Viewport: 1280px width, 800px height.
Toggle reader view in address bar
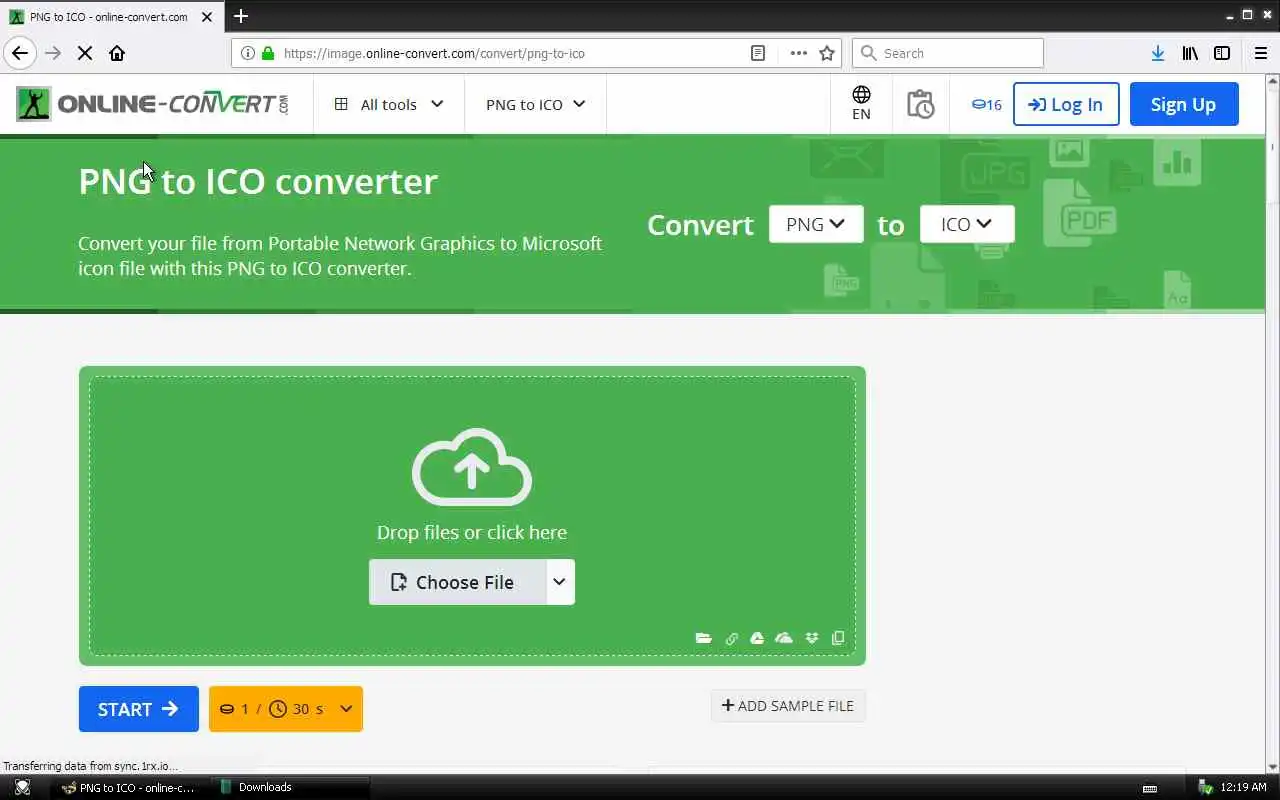pyautogui.click(x=758, y=53)
